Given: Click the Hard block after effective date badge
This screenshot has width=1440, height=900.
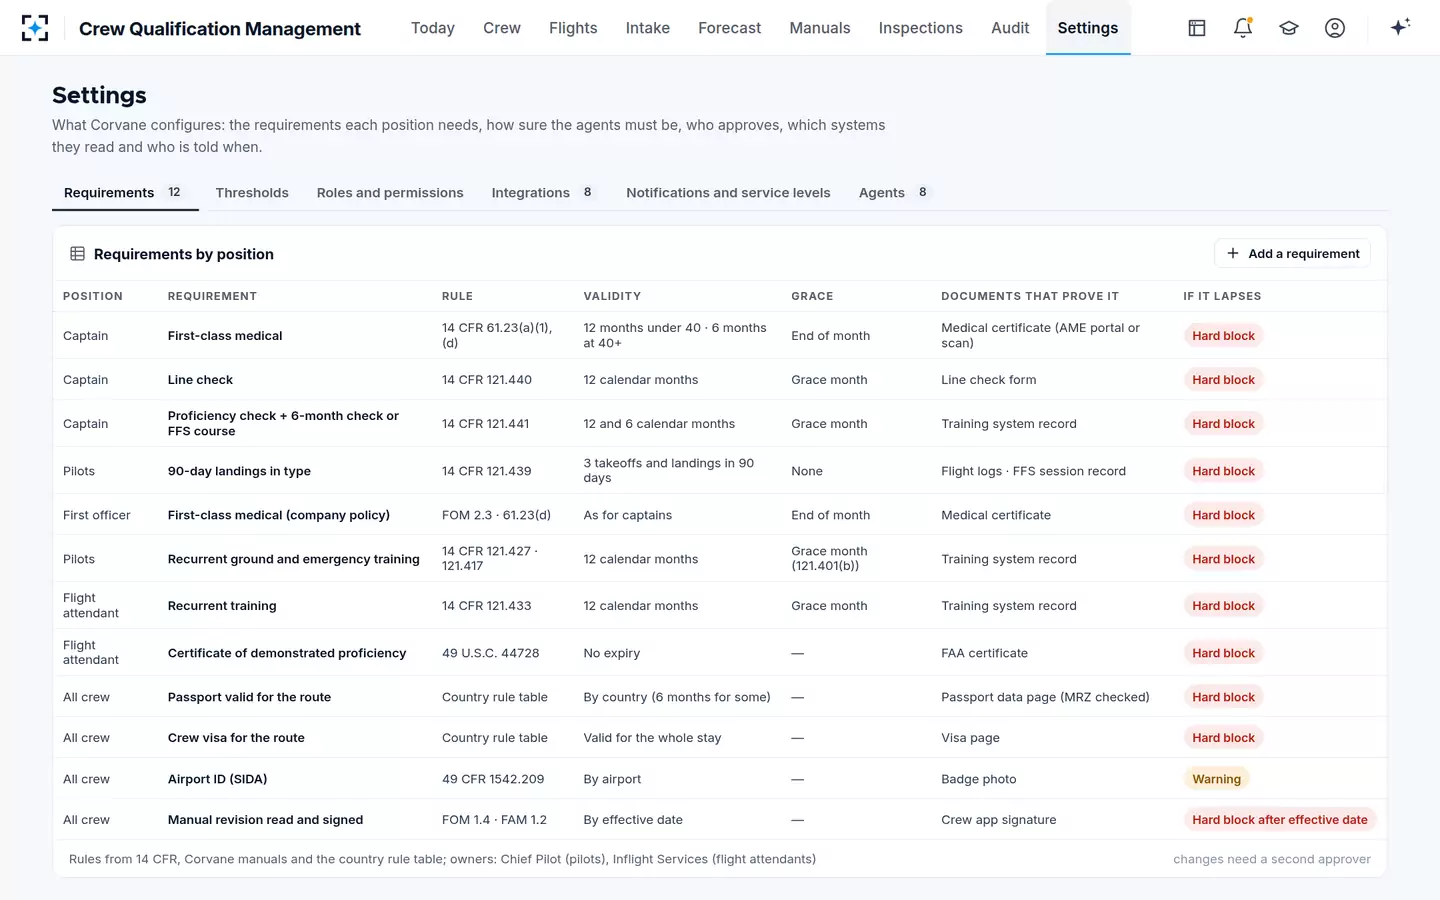Looking at the screenshot, I should pos(1280,820).
